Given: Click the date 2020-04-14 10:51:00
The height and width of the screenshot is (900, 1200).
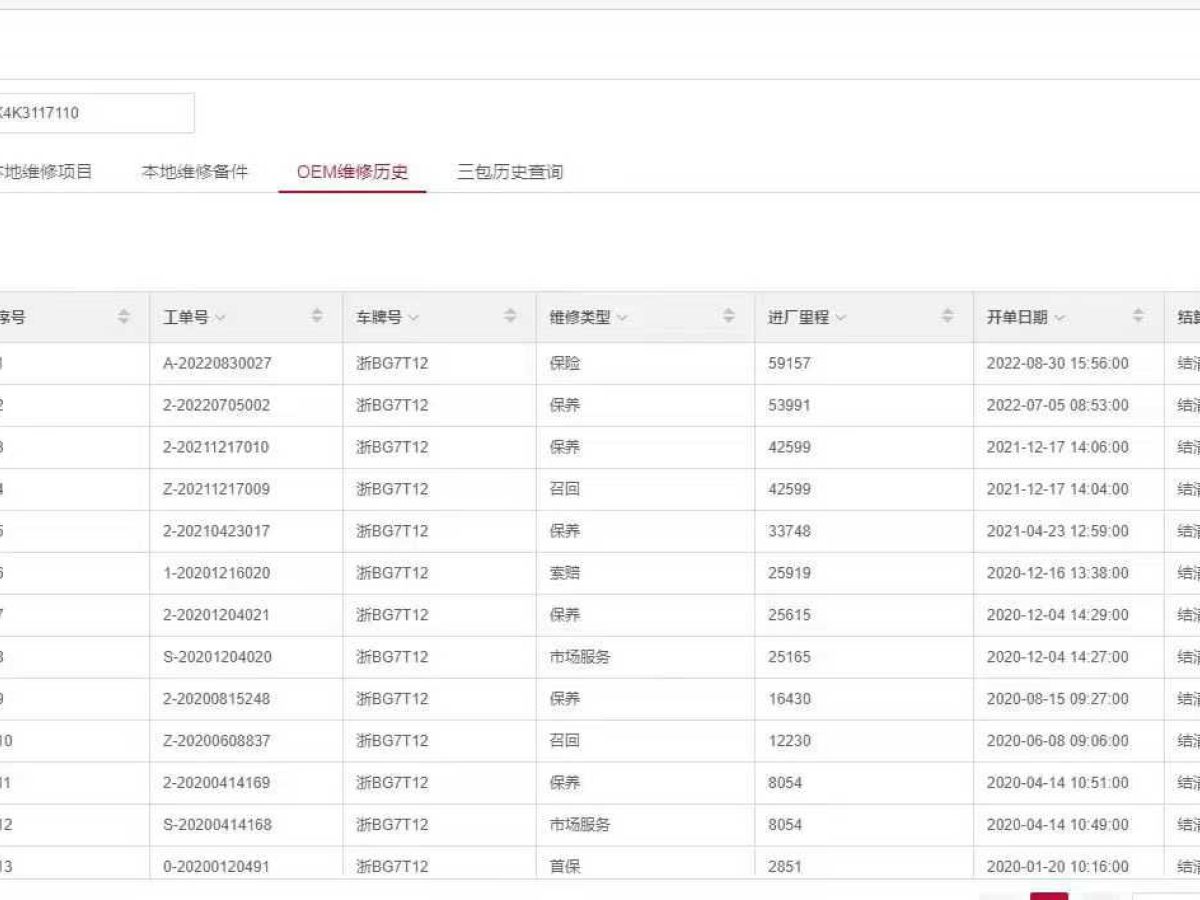Looking at the screenshot, I should (x=1058, y=783).
